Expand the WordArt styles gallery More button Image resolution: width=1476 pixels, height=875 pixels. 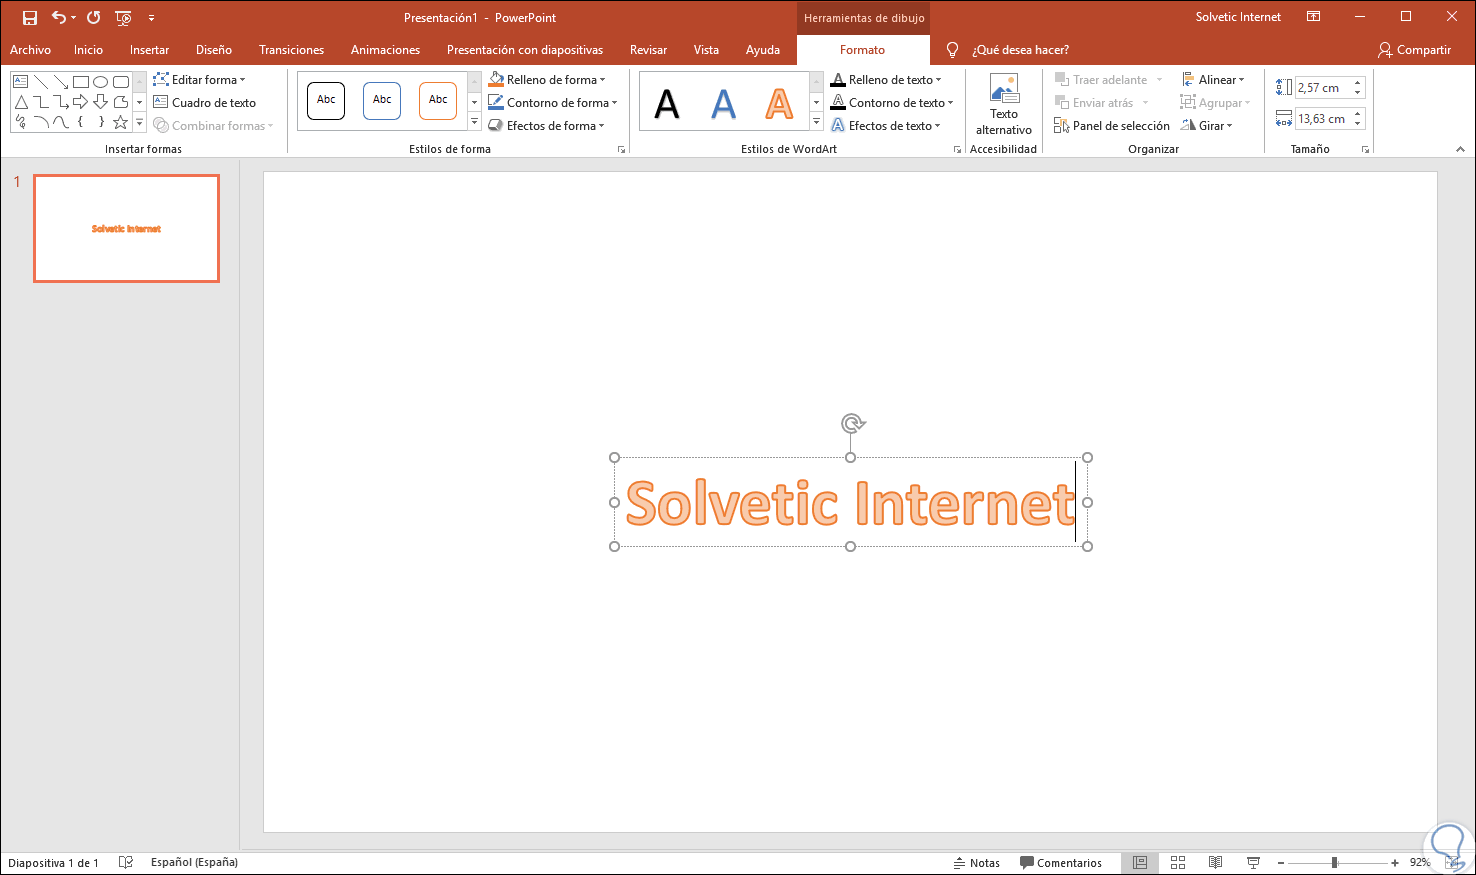coord(816,123)
